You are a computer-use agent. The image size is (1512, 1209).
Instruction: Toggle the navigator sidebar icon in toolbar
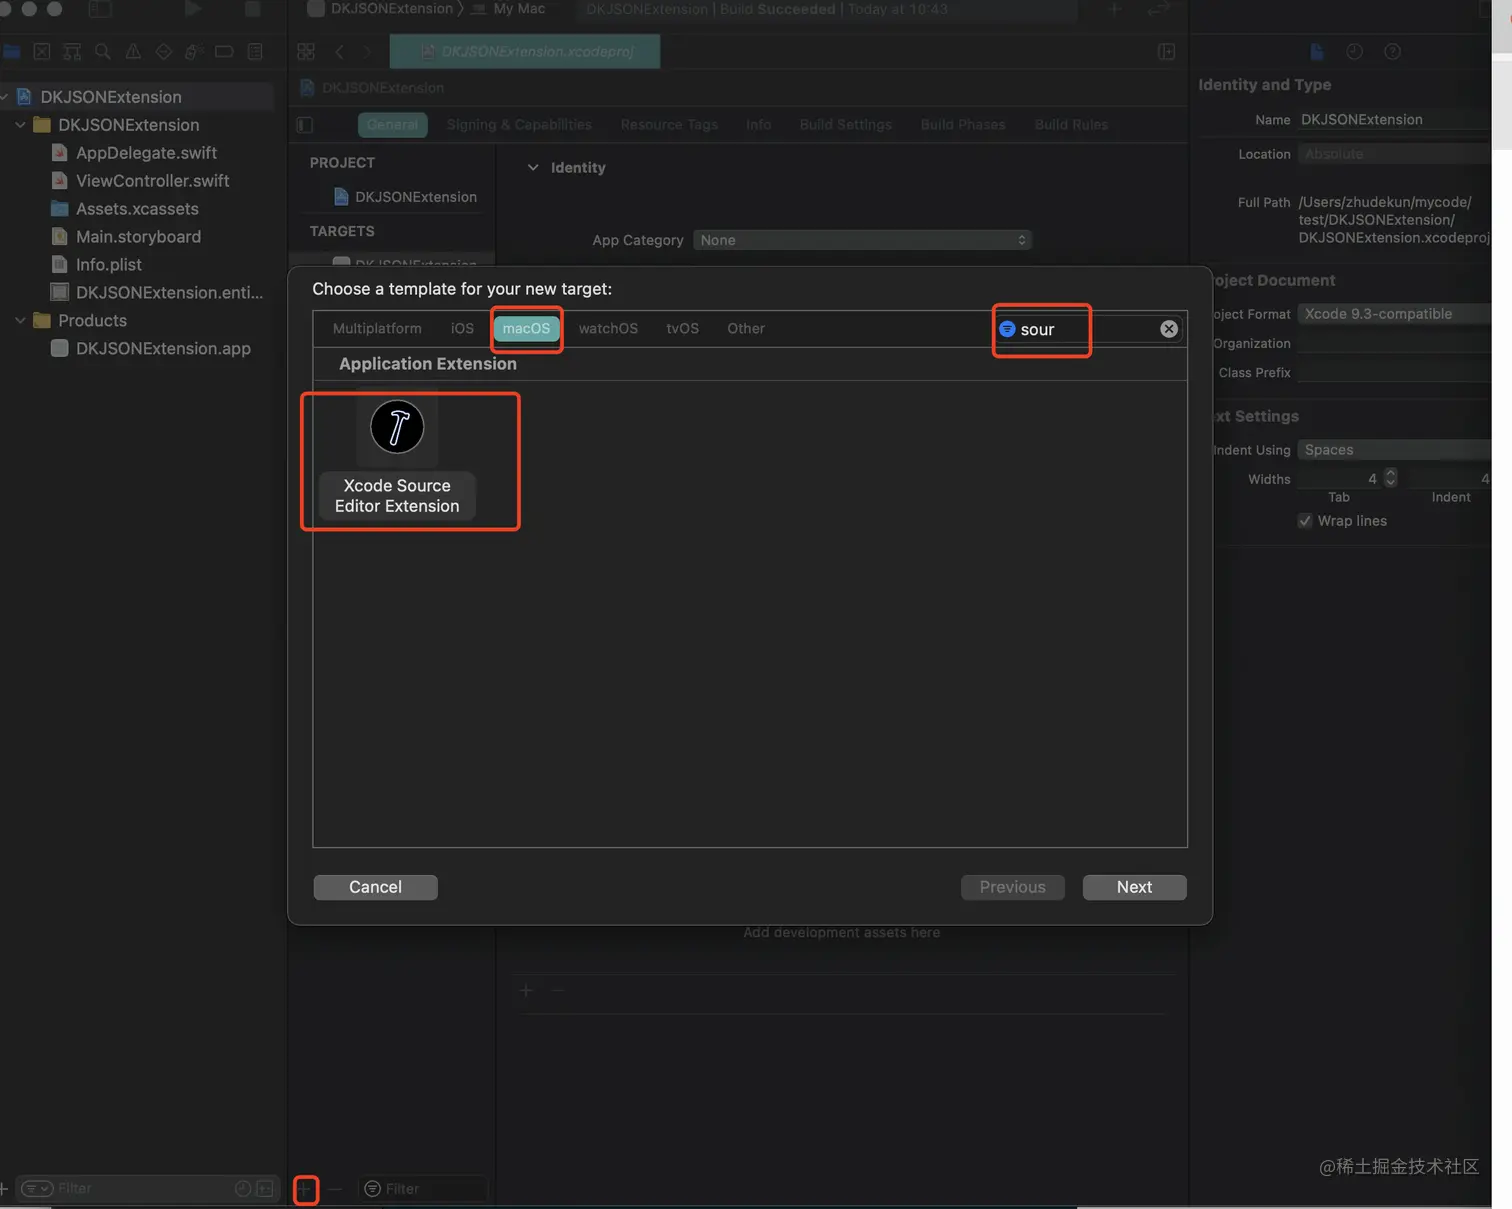pyautogui.click(x=100, y=9)
